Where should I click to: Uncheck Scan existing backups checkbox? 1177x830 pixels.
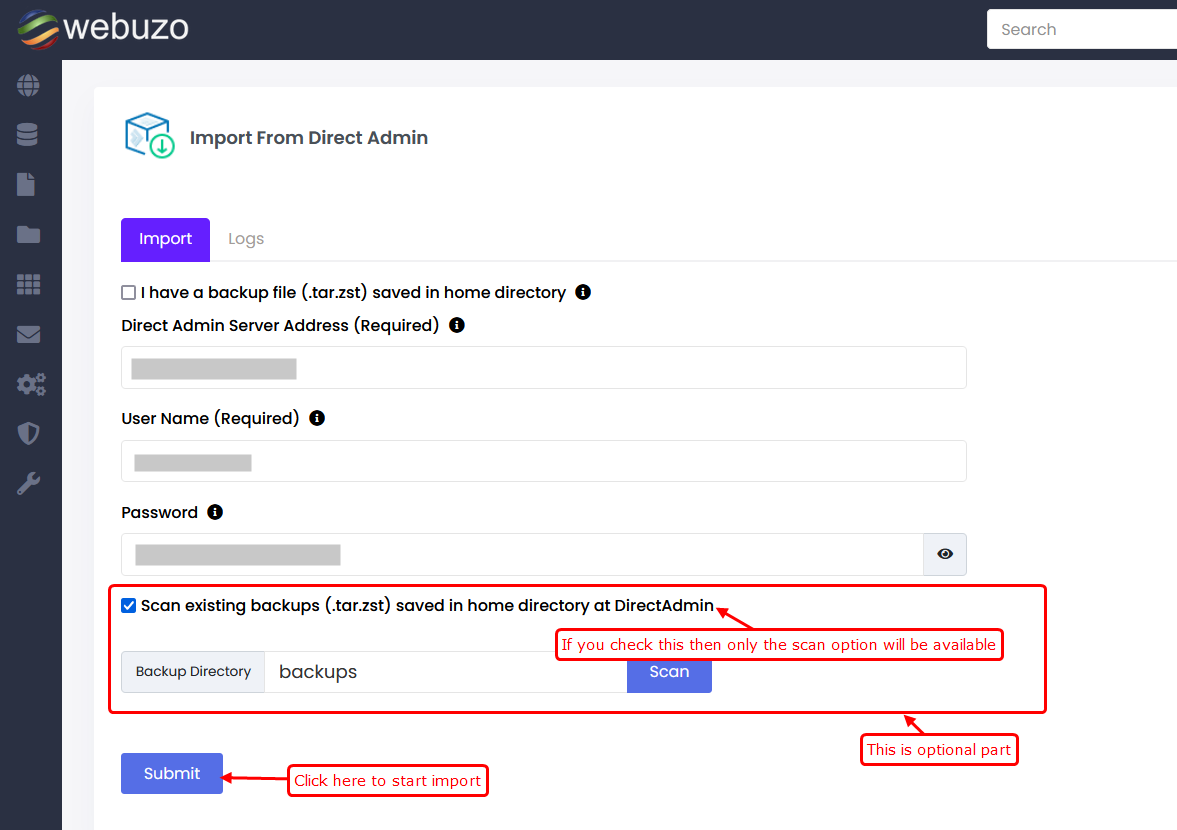129,606
